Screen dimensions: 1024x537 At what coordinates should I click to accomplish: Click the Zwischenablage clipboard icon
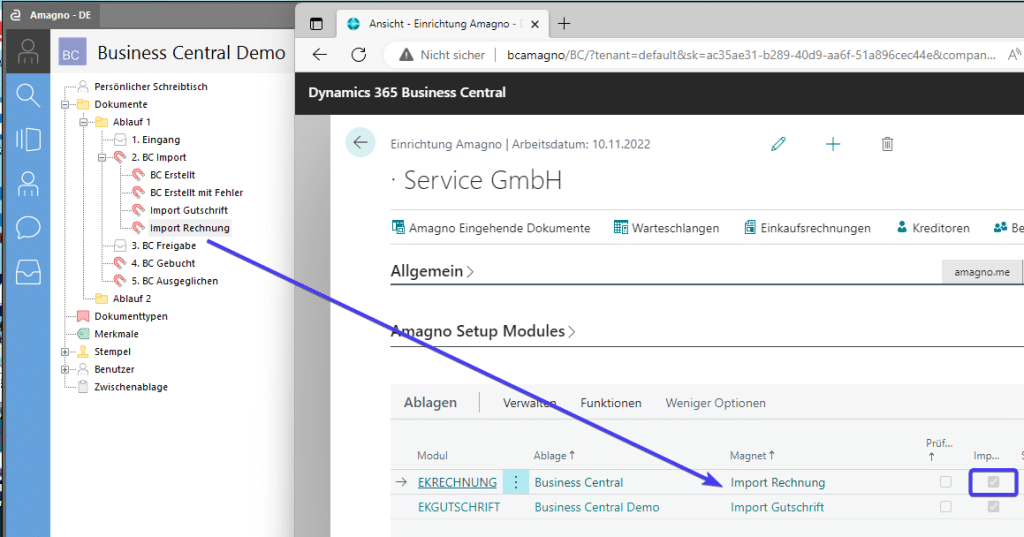tap(83, 387)
